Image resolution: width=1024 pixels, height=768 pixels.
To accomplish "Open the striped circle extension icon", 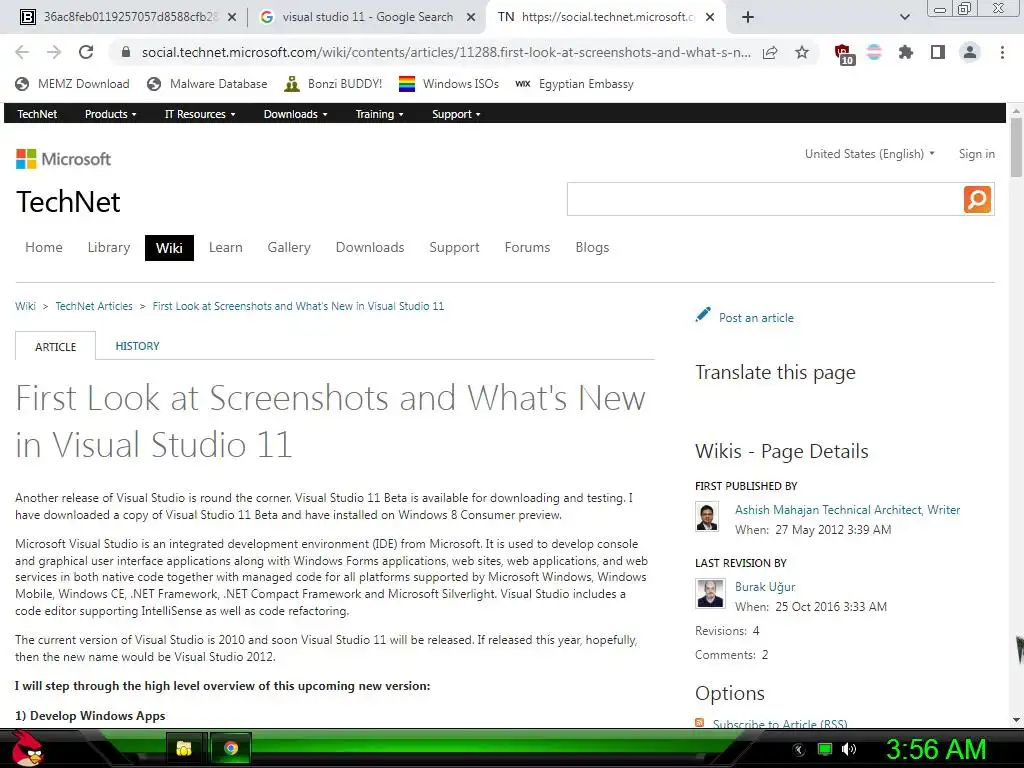I will click(x=874, y=52).
